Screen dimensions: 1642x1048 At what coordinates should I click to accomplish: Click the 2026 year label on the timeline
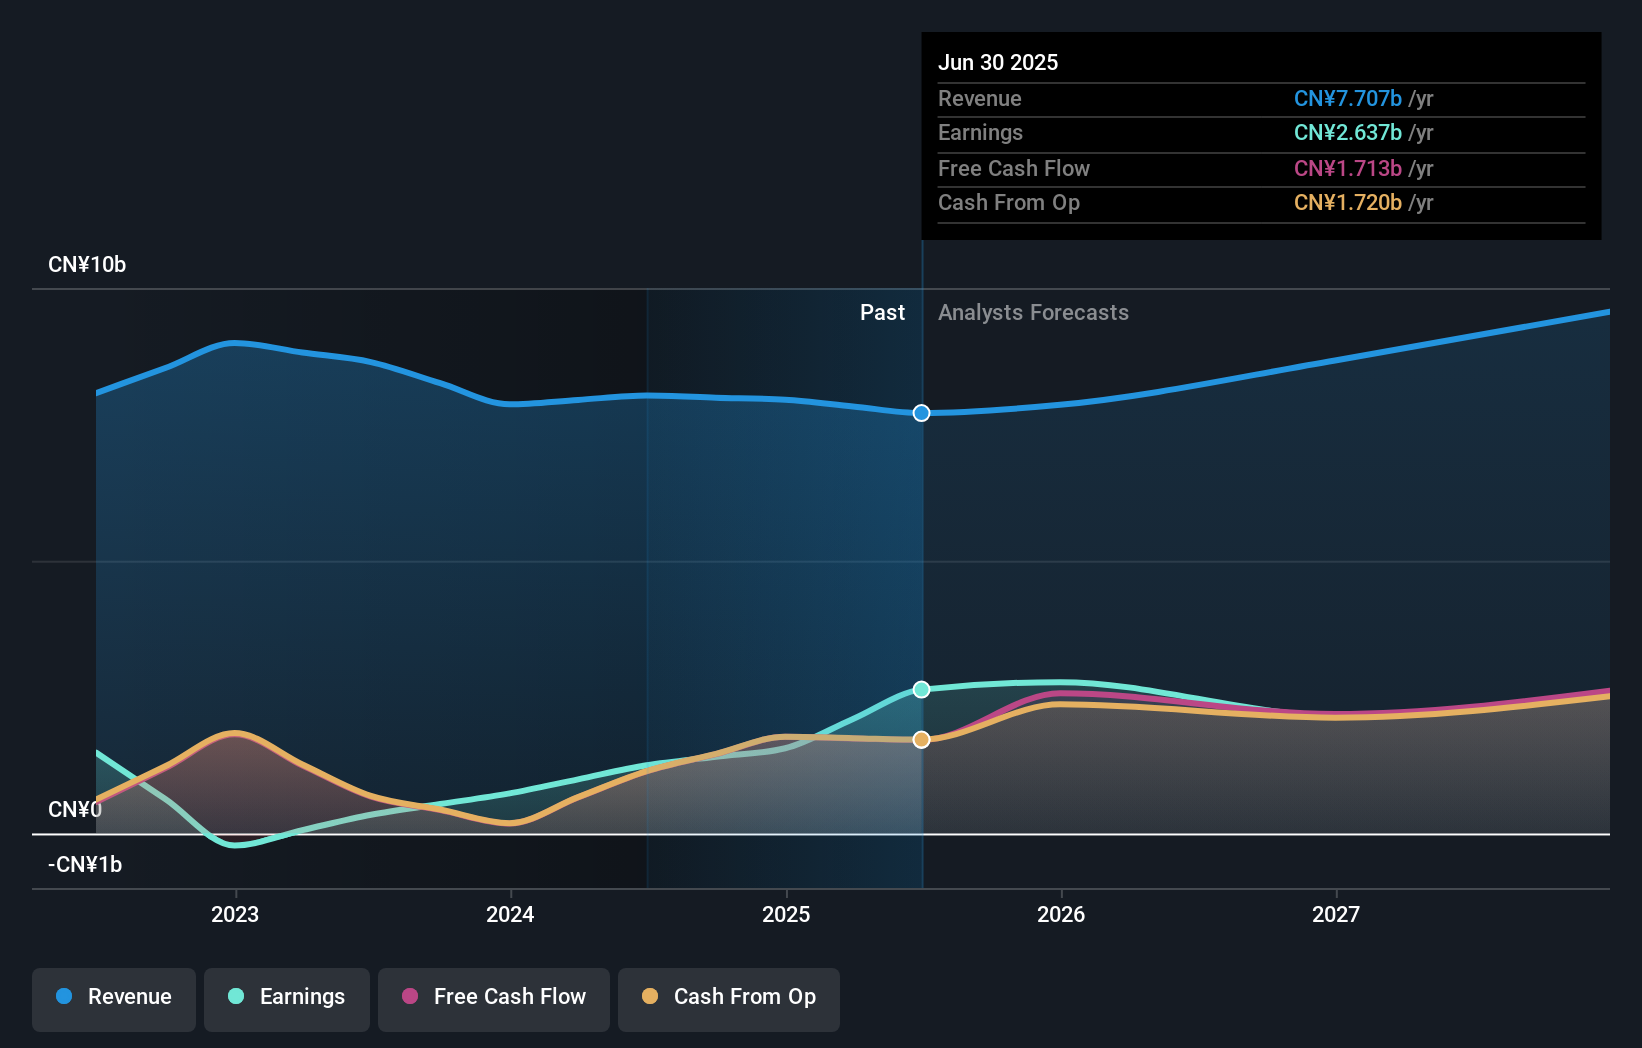pyautogui.click(x=1062, y=913)
